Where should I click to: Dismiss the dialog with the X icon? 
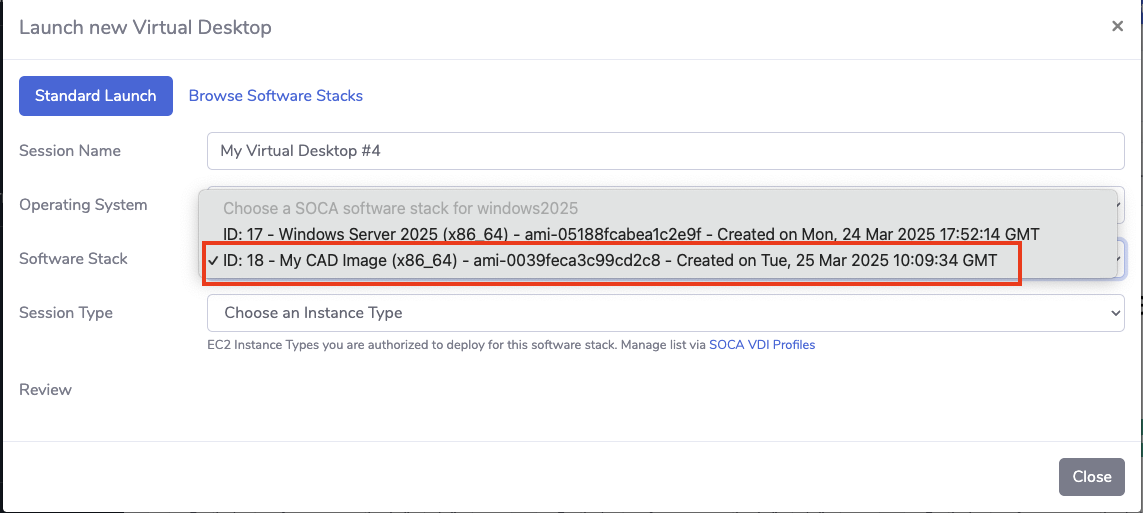tap(1117, 27)
